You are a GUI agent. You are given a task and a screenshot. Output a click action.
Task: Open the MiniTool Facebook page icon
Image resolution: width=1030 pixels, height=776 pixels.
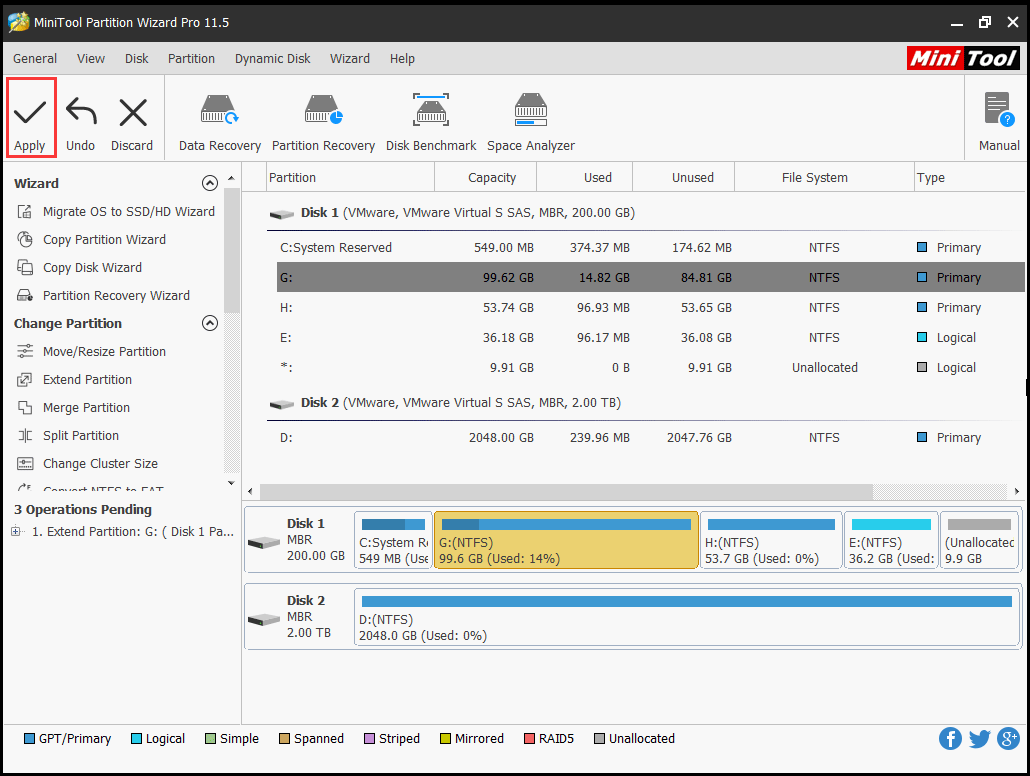[950, 739]
